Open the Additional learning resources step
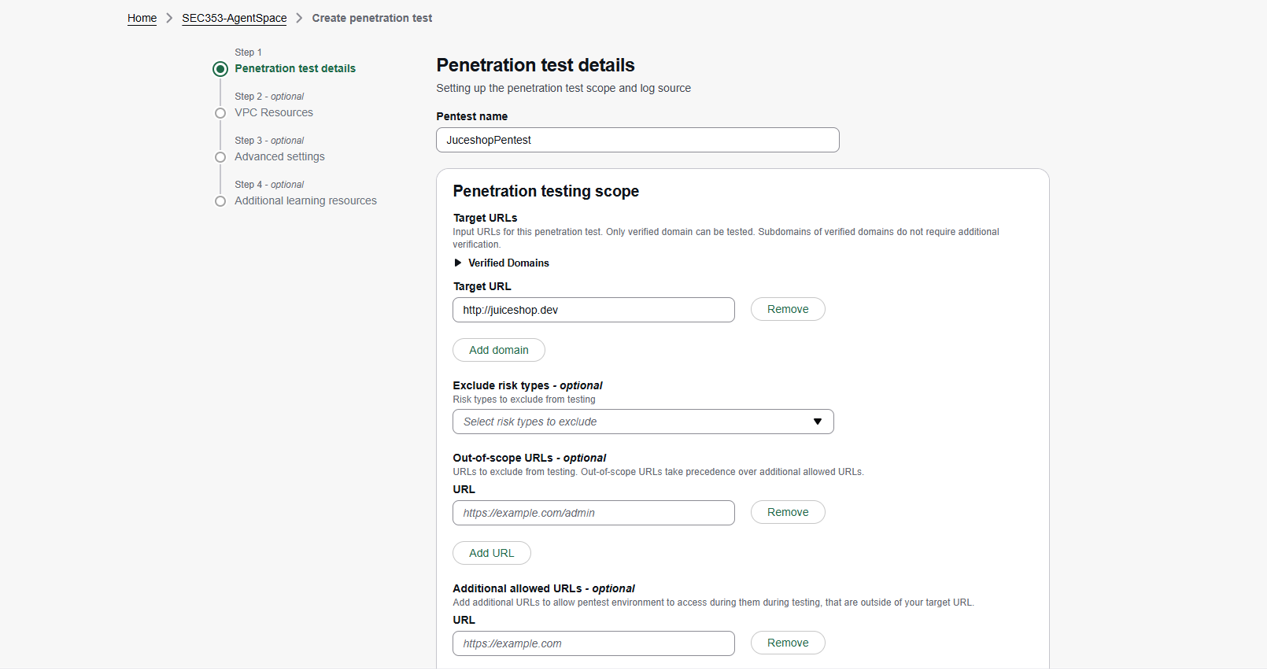The image size is (1267, 669). (x=305, y=201)
